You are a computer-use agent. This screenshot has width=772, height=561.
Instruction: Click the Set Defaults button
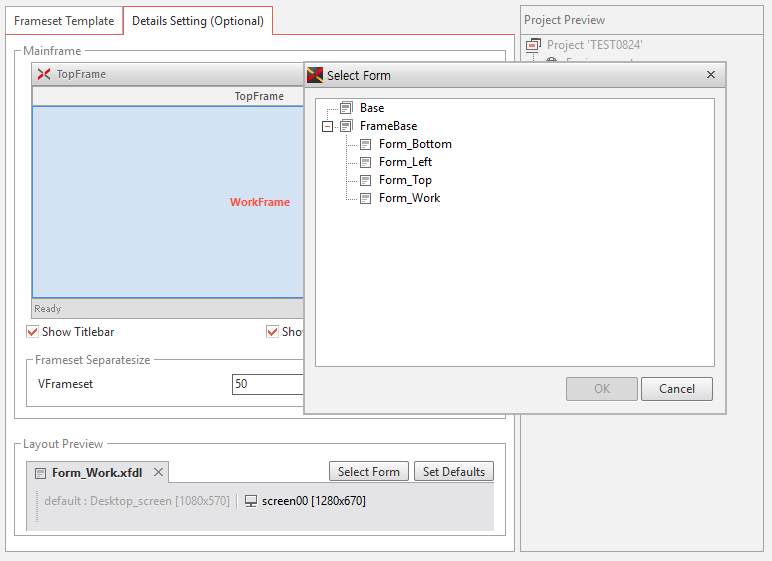453,472
